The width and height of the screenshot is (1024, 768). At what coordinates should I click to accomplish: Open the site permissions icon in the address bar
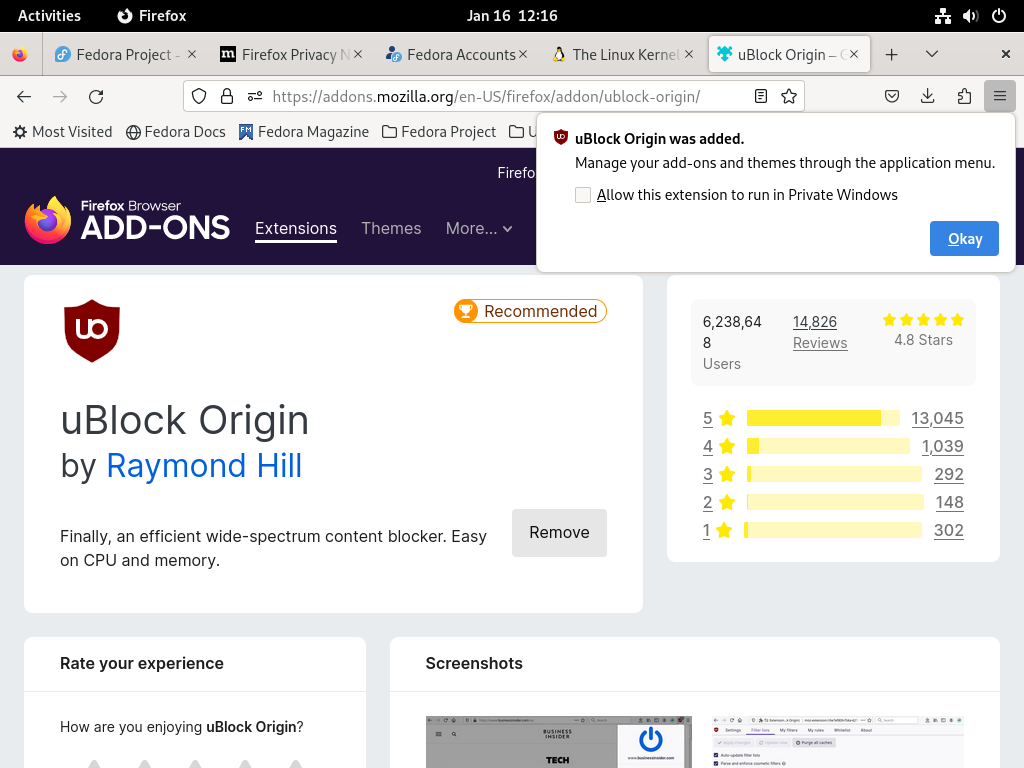(255, 97)
